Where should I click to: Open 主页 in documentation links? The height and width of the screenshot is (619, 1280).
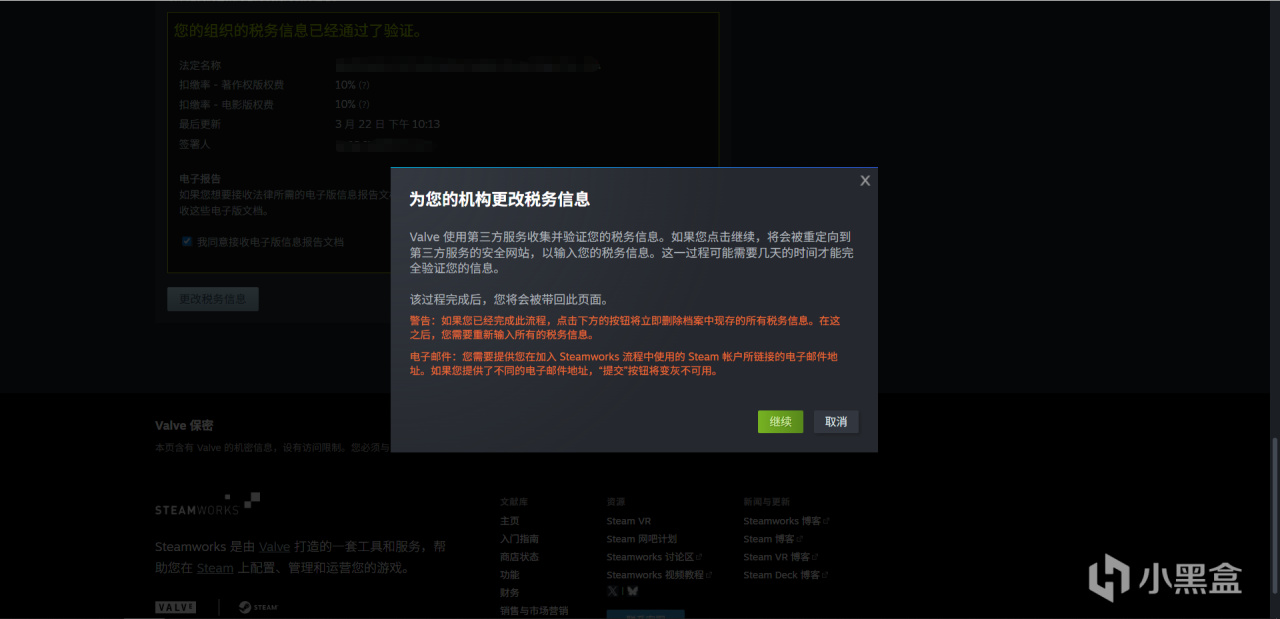coord(510,521)
